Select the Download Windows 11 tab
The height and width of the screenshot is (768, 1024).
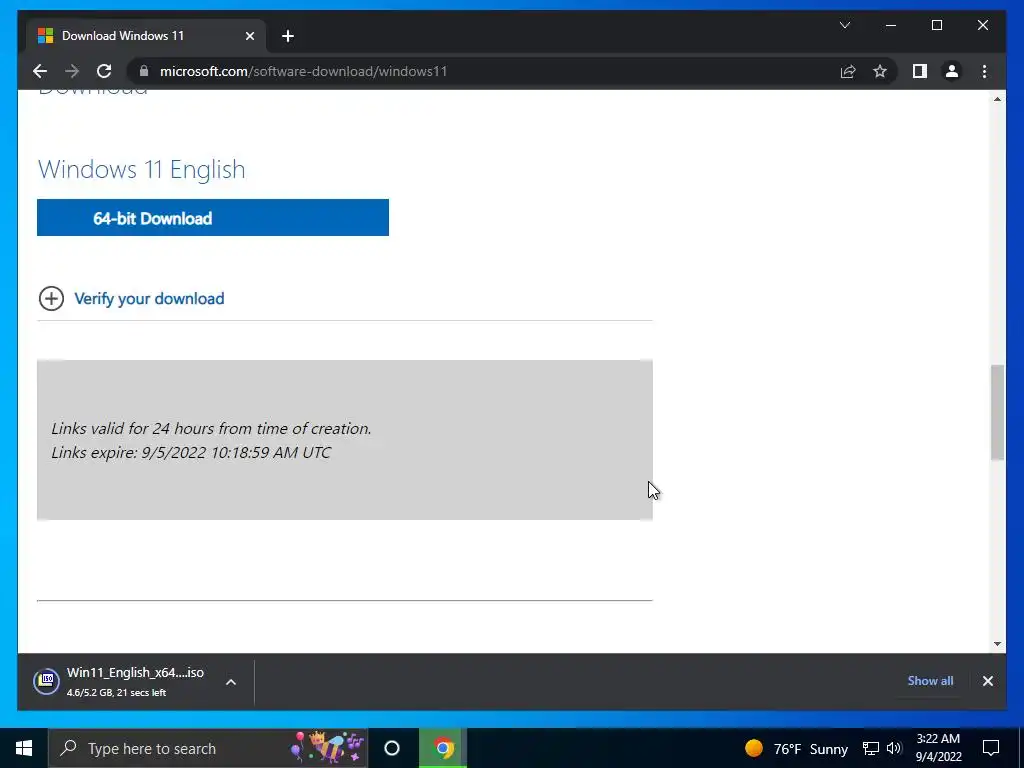point(146,36)
